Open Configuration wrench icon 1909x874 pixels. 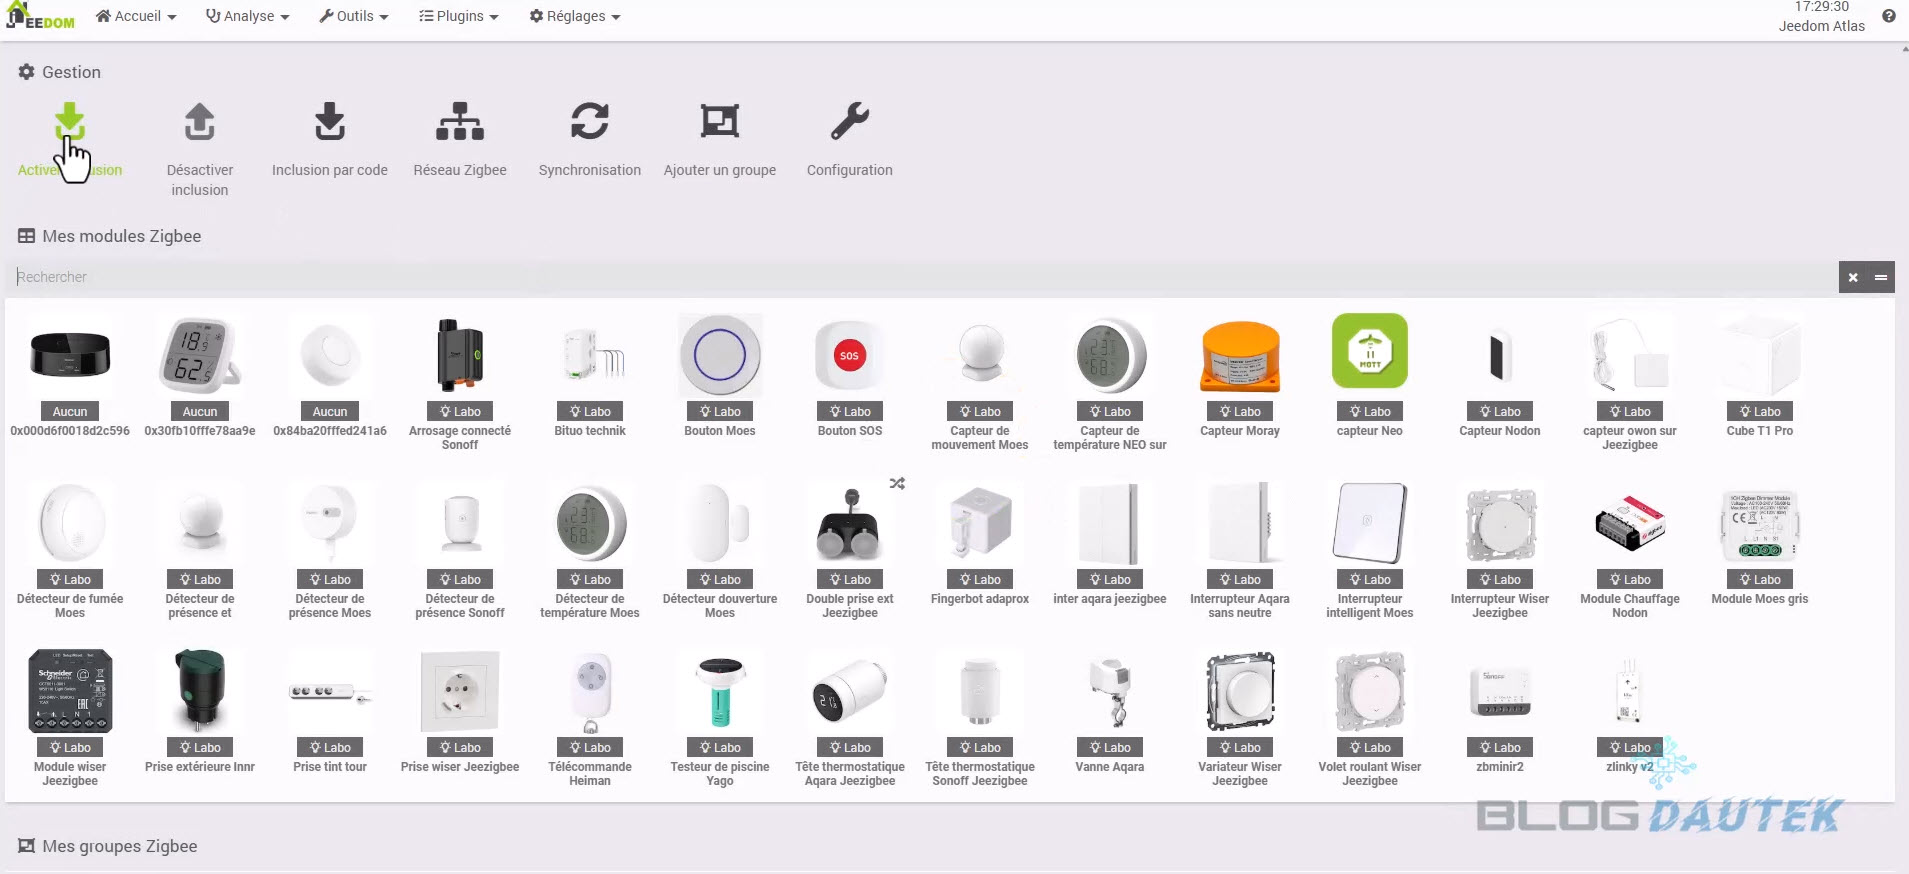[850, 123]
